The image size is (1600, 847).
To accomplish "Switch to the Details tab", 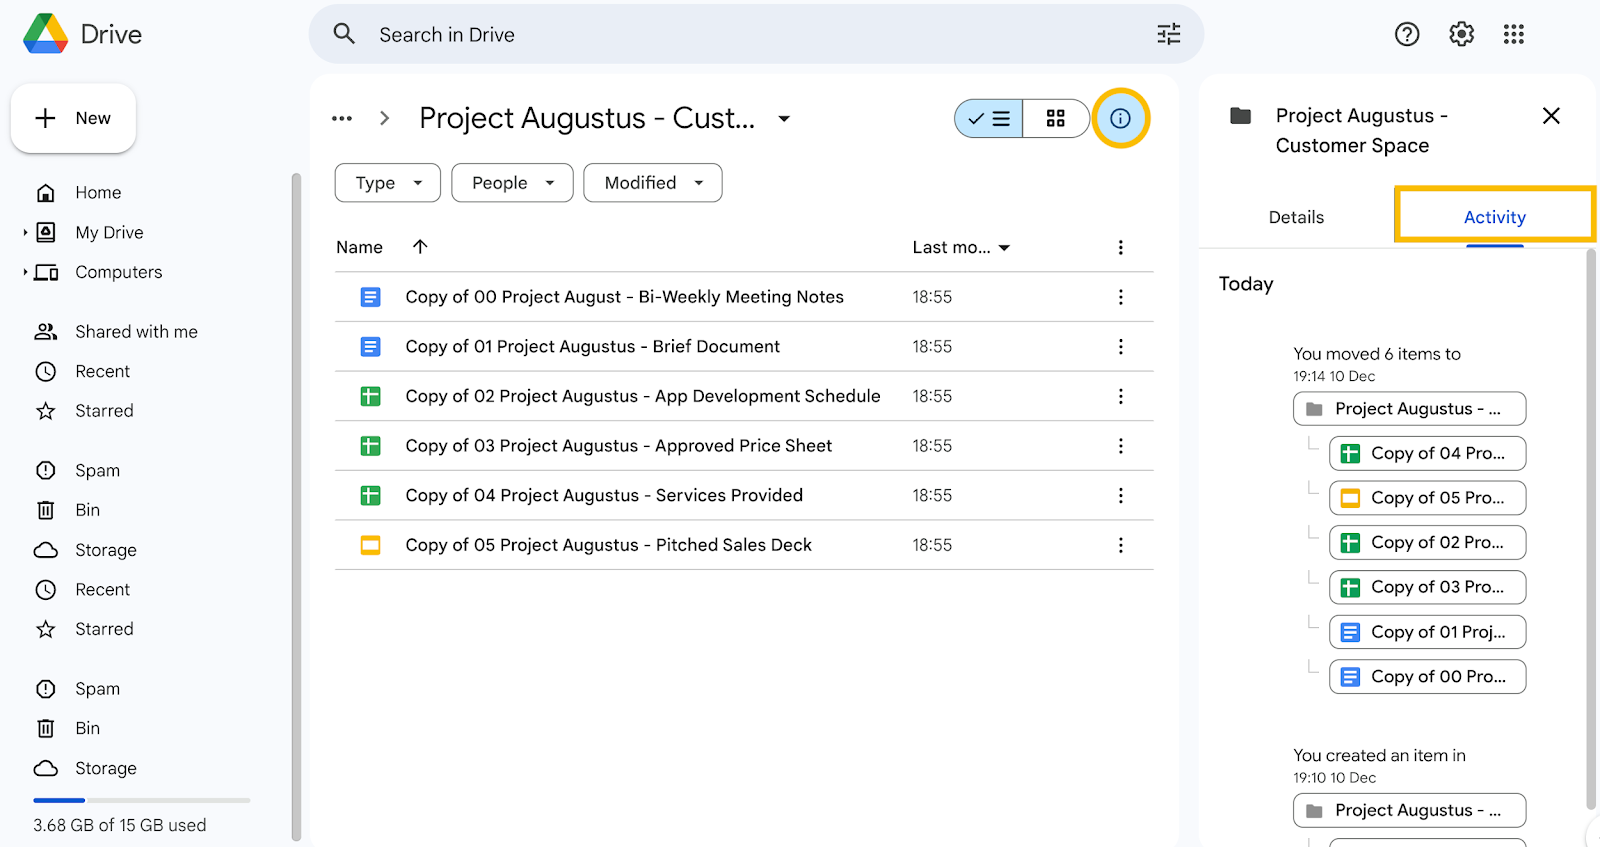I will pyautogui.click(x=1296, y=217).
